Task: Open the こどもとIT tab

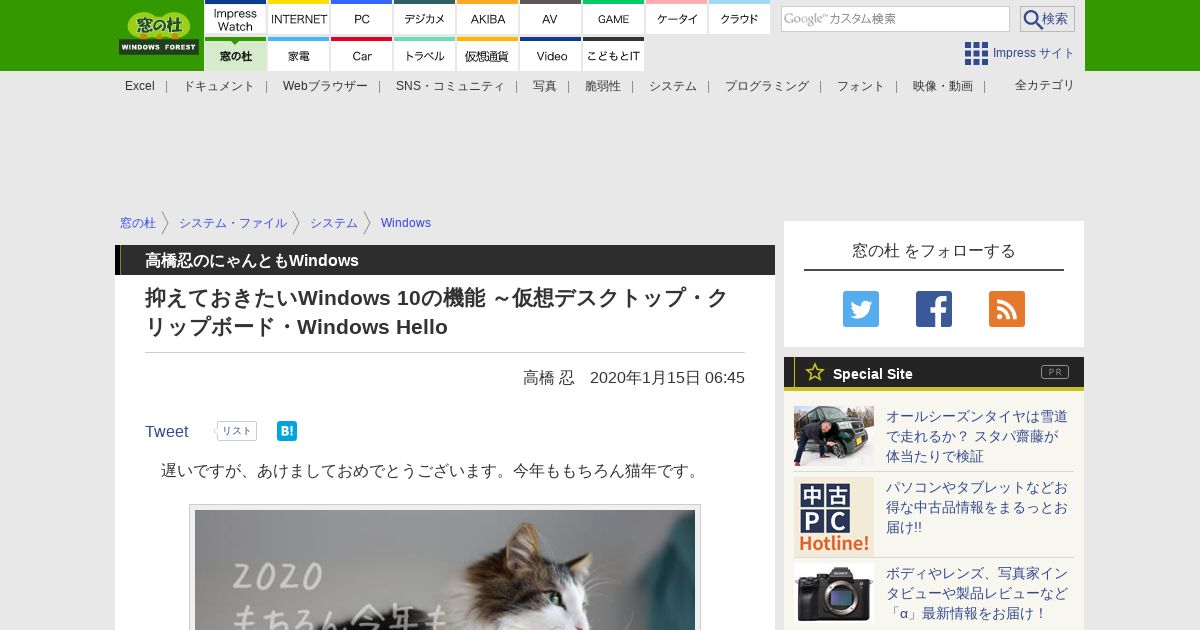Action: [x=613, y=54]
